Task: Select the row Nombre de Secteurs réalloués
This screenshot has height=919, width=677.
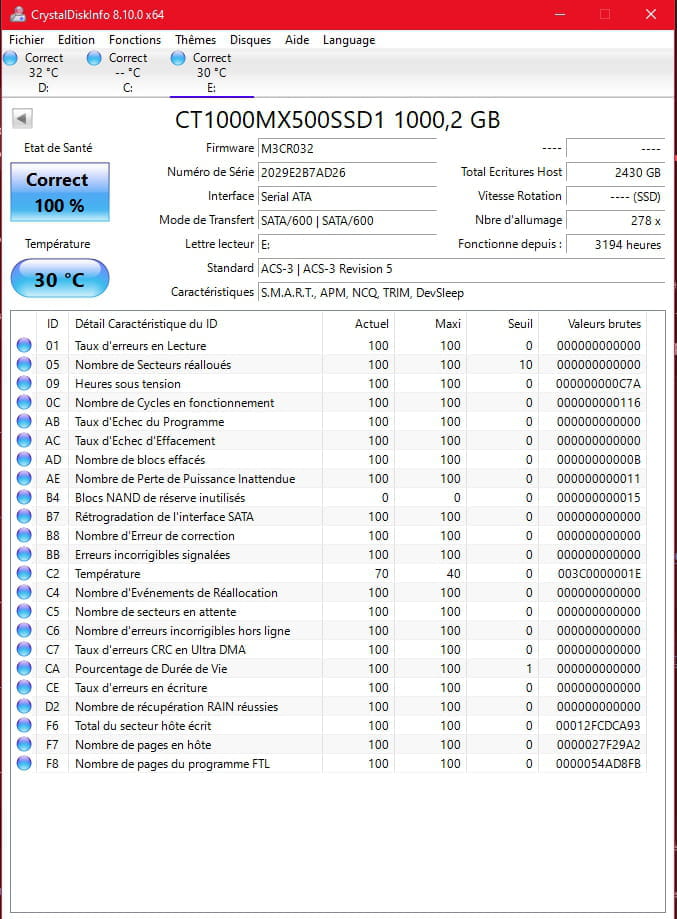Action: 329,364
